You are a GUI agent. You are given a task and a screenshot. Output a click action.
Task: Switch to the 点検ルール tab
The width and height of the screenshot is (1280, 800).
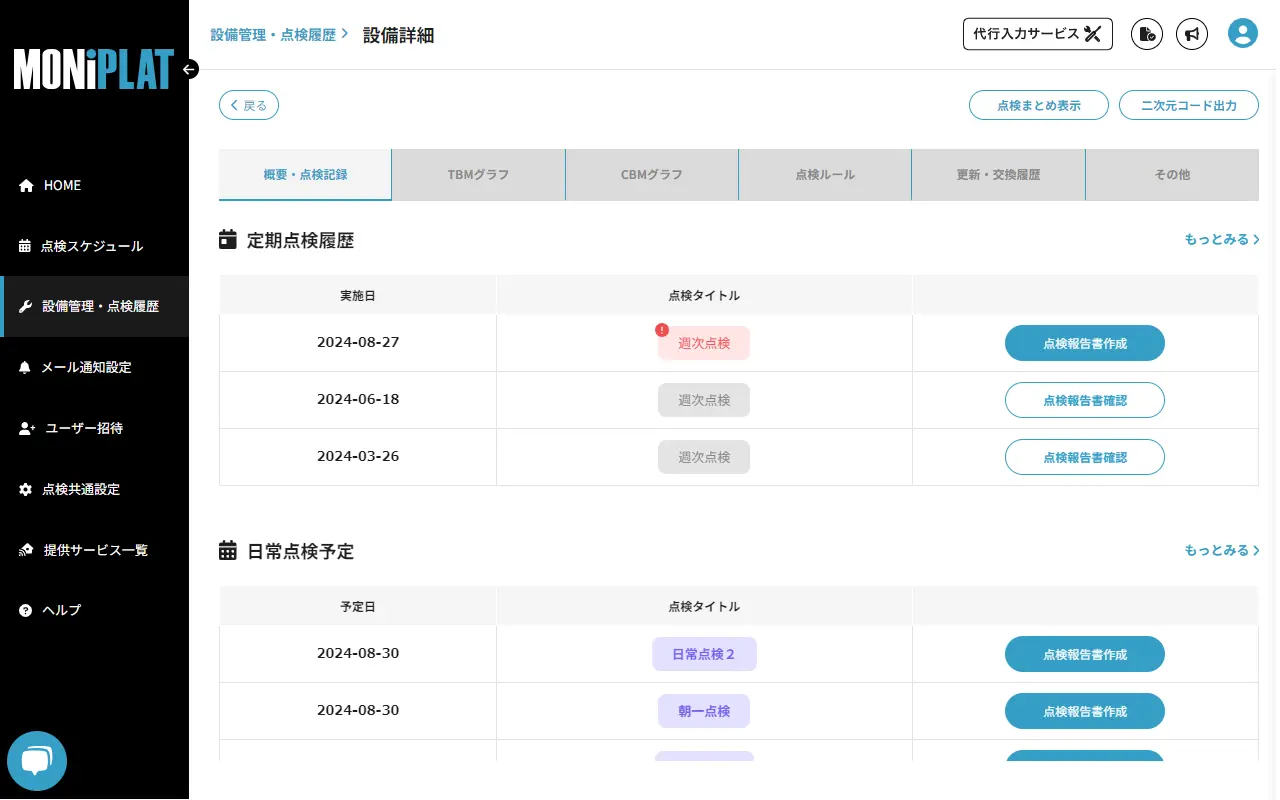point(825,175)
